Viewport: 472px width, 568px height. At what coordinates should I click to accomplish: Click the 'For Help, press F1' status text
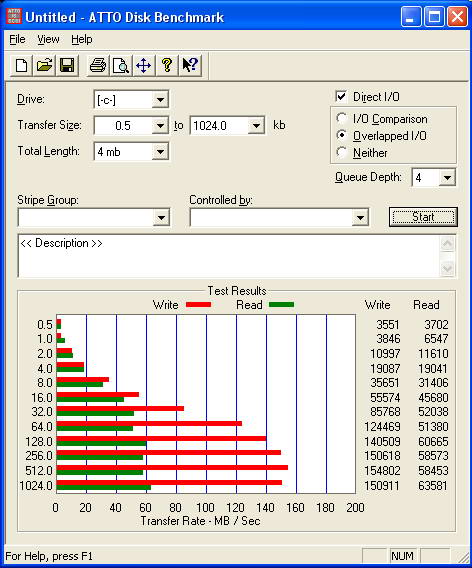[x=49, y=556]
